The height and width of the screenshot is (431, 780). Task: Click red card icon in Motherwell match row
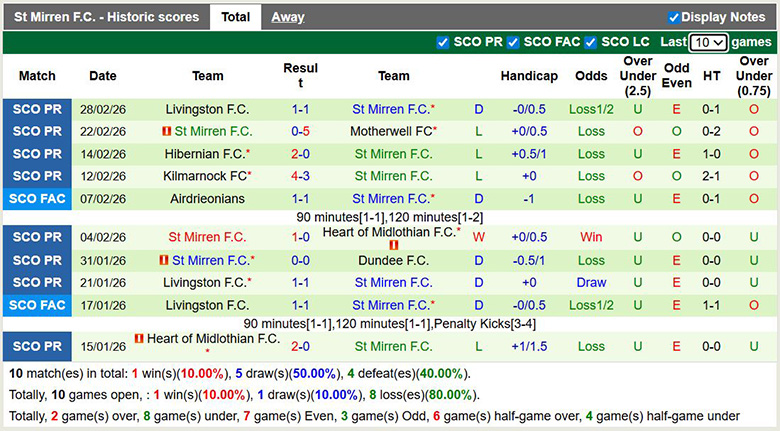[x=165, y=131]
